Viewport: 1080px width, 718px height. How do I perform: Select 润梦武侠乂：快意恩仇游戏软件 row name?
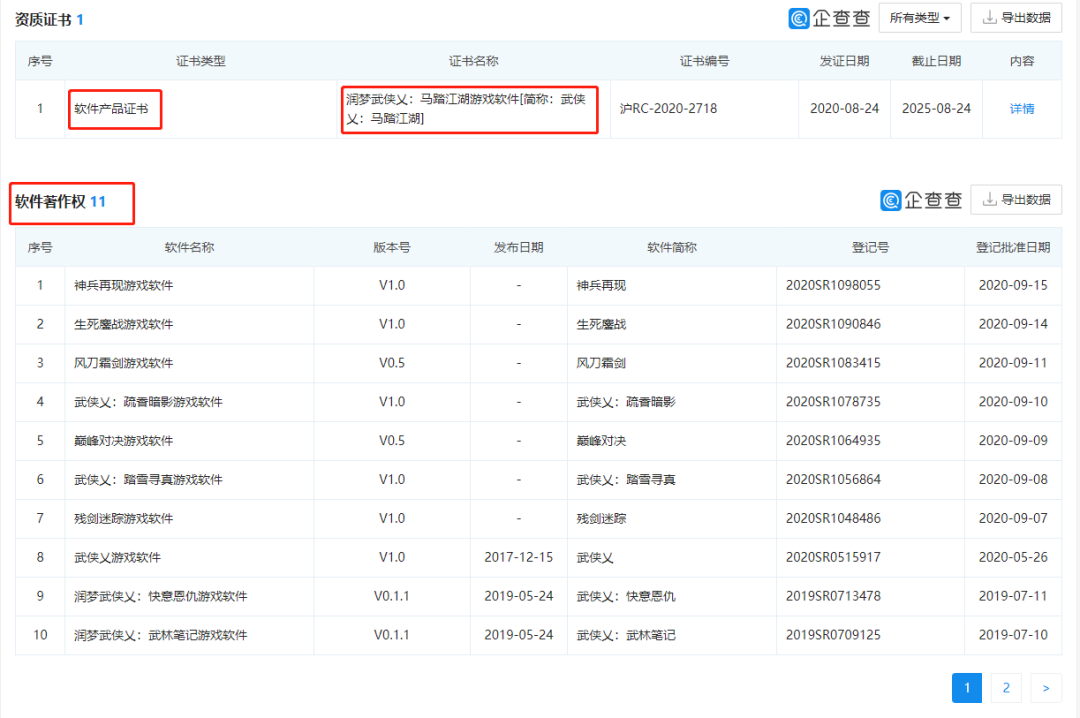pos(160,596)
